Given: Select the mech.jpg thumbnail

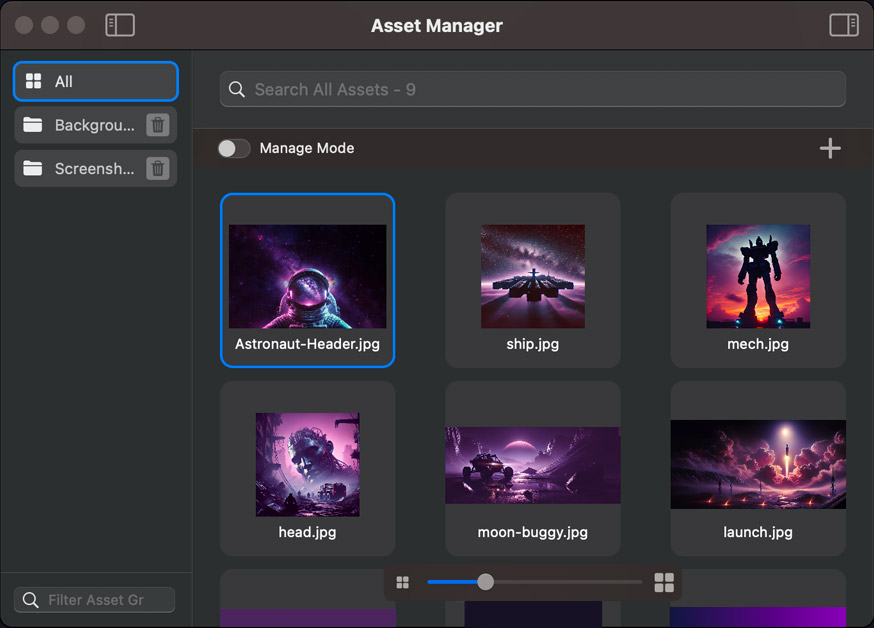Looking at the screenshot, I should 757,277.
